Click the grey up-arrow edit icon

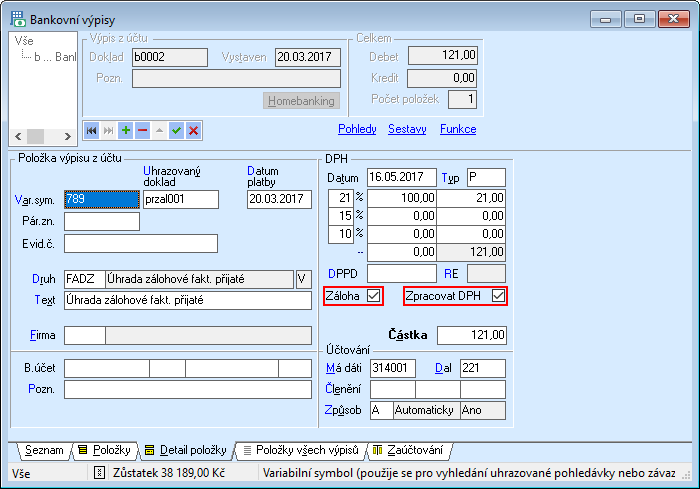(x=159, y=130)
